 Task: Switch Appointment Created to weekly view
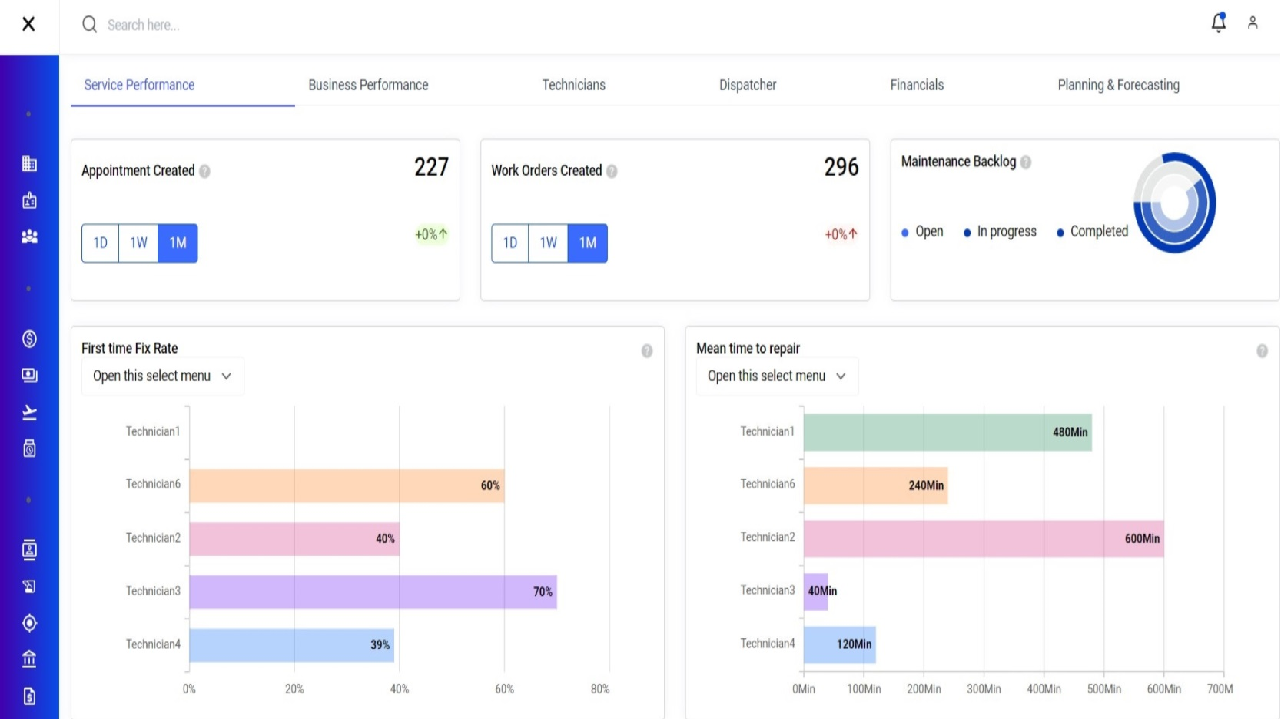[138, 242]
